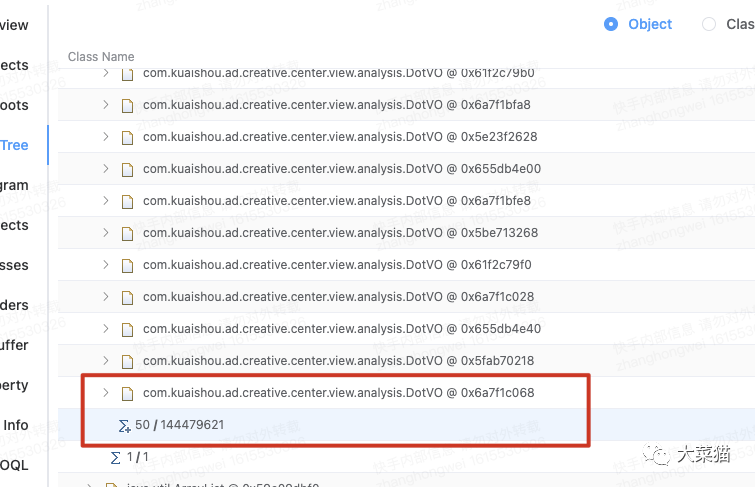Click the Class Name column header
The height and width of the screenshot is (487, 755).
[101, 57]
